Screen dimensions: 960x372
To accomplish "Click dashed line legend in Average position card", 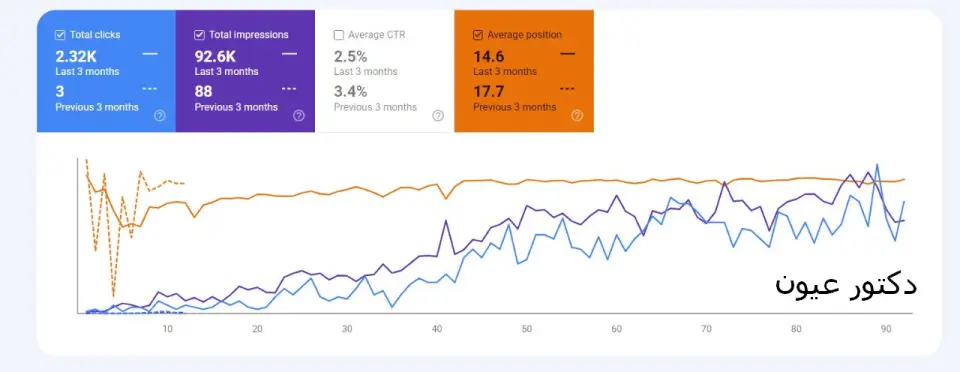I will click(568, 89).
